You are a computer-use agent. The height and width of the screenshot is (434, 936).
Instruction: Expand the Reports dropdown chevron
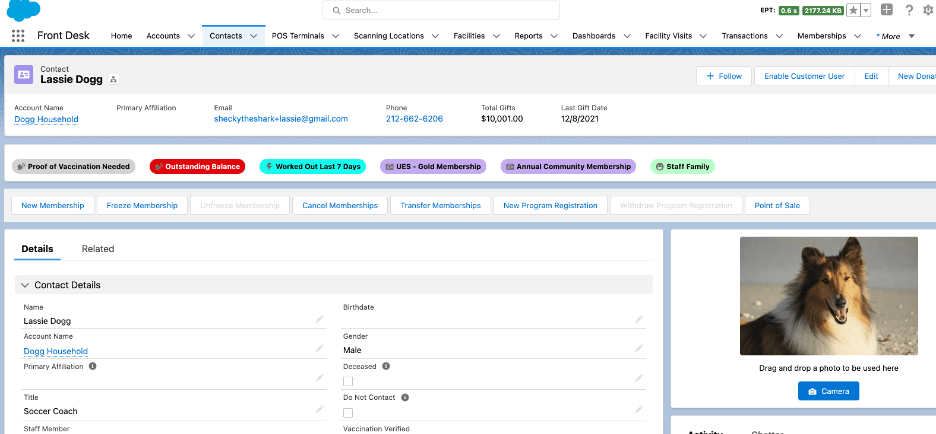554,36
